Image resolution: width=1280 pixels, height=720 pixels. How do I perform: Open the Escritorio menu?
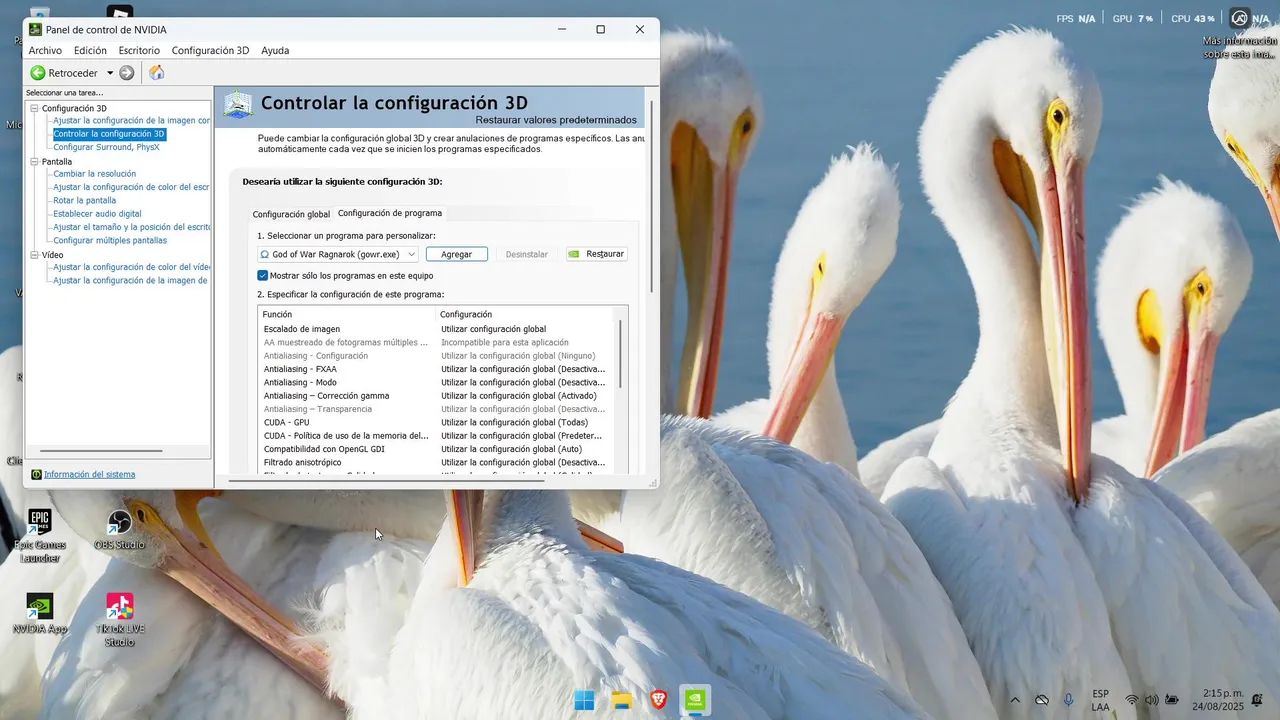click(139, 51)
